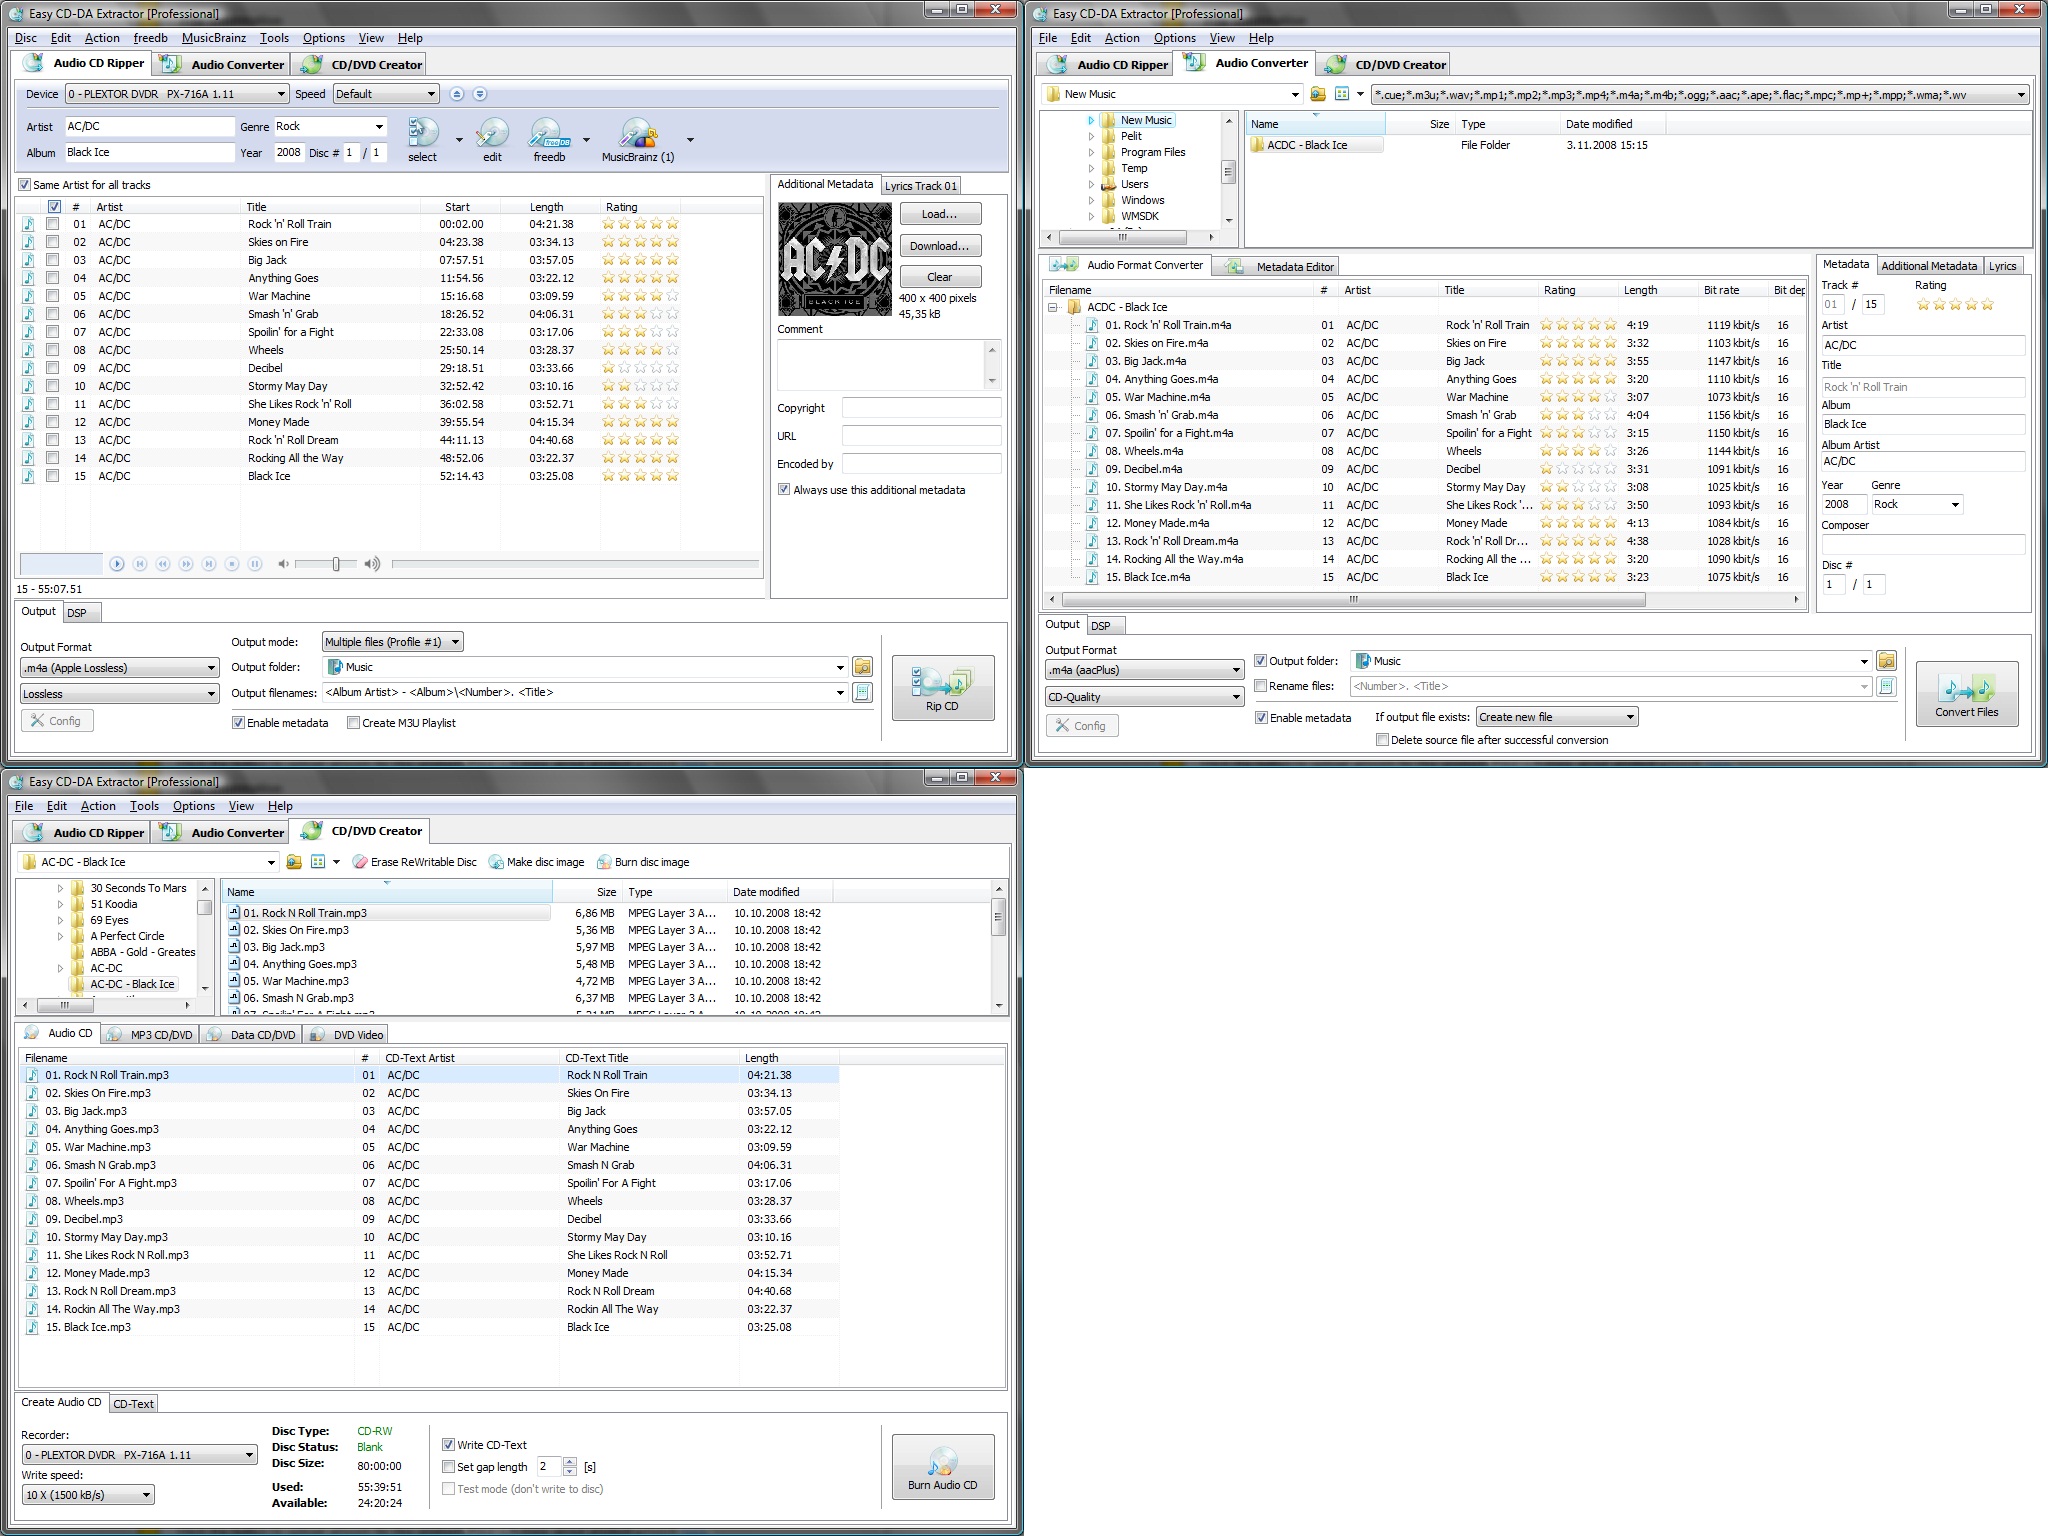Click the AC/DC Black Ice cover art thumbnail
2048x1536 pixels.
click(x=835, y=260)
